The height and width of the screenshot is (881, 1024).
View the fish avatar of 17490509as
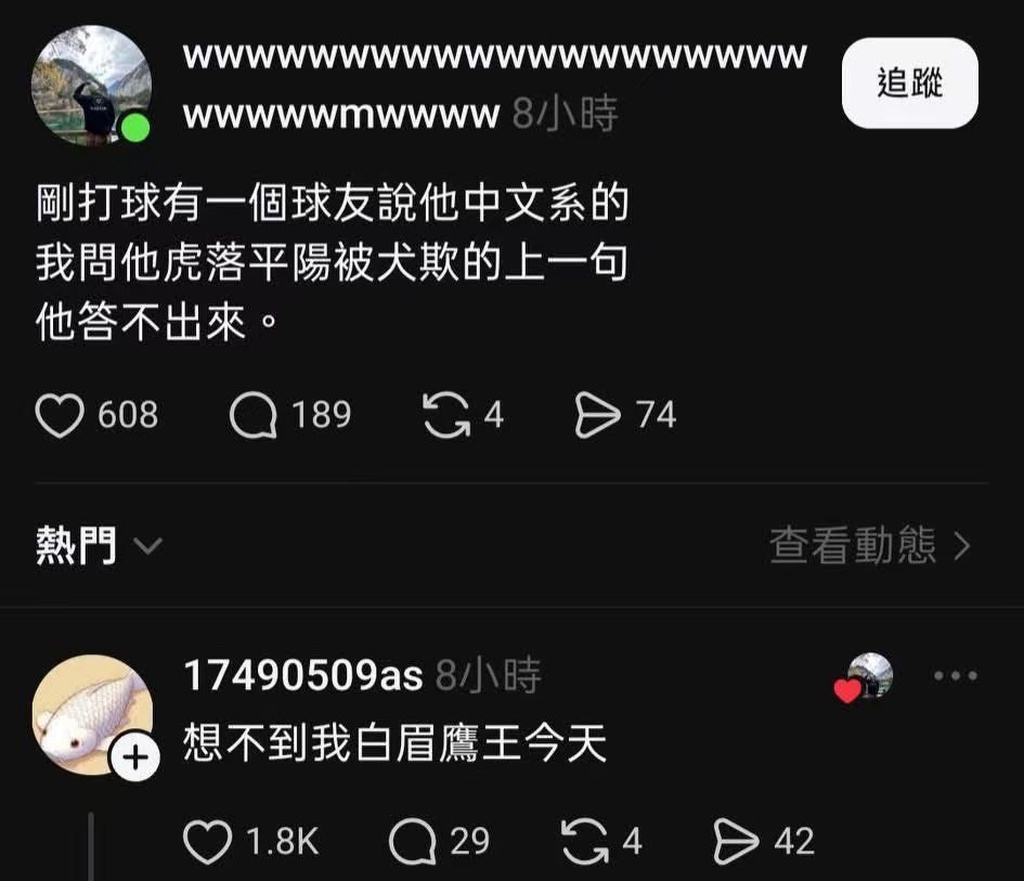tap(93, 715)
